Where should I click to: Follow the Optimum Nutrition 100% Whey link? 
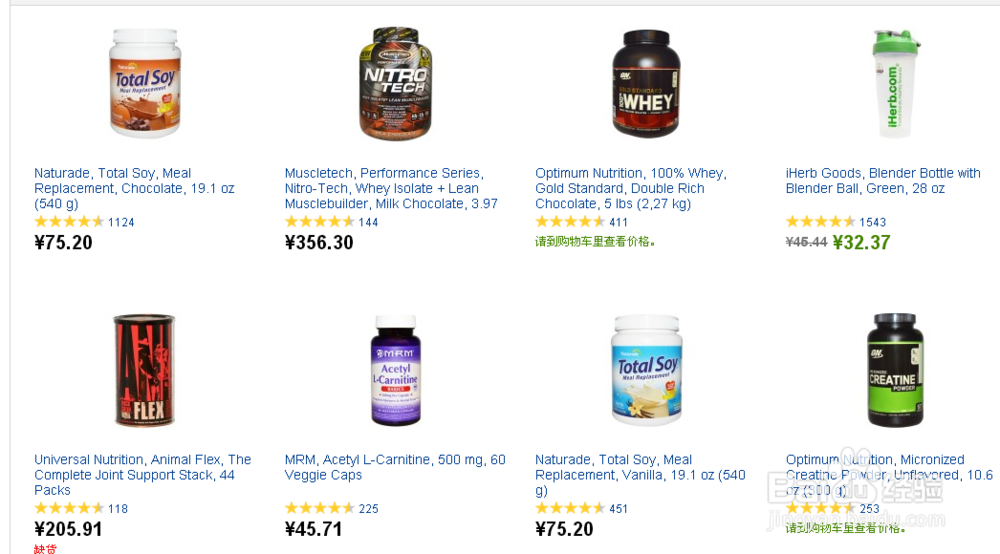pyautogui.click(x=631, y=189)
